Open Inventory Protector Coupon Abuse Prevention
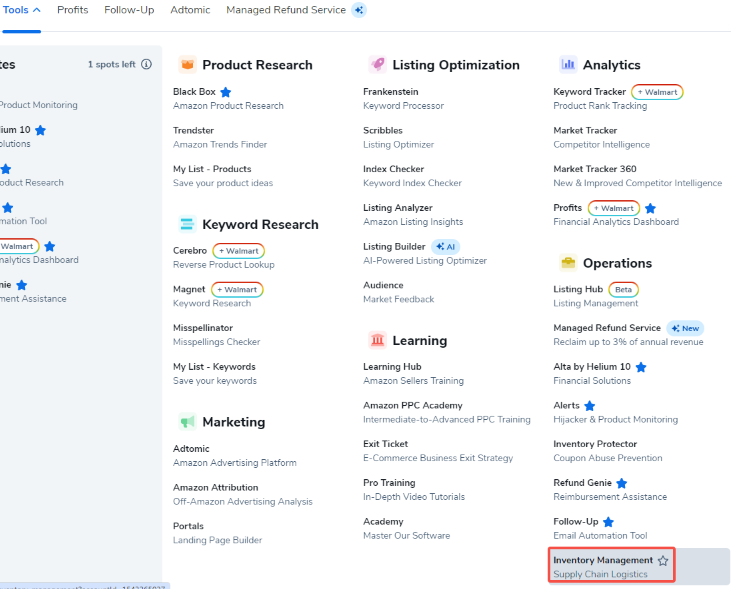Image resolution: width=731 pixels, height=589 pixels. [607, 451]
